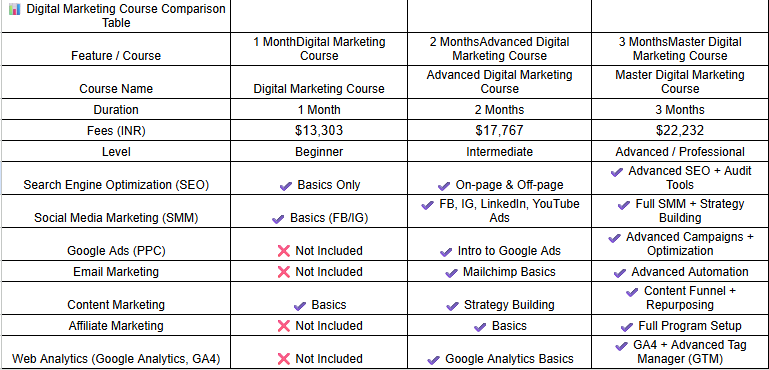Click checkmark beside Full Program Setup

[x=627, y=327]
